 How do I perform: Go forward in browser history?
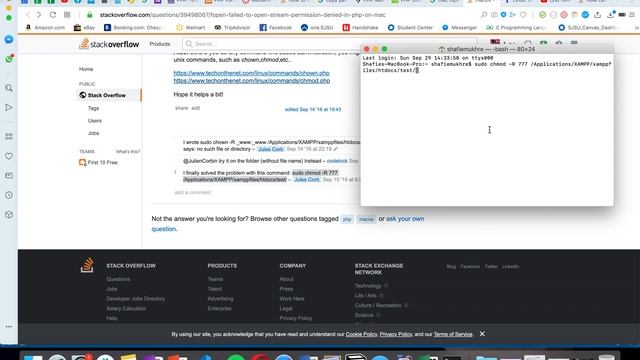39,15
